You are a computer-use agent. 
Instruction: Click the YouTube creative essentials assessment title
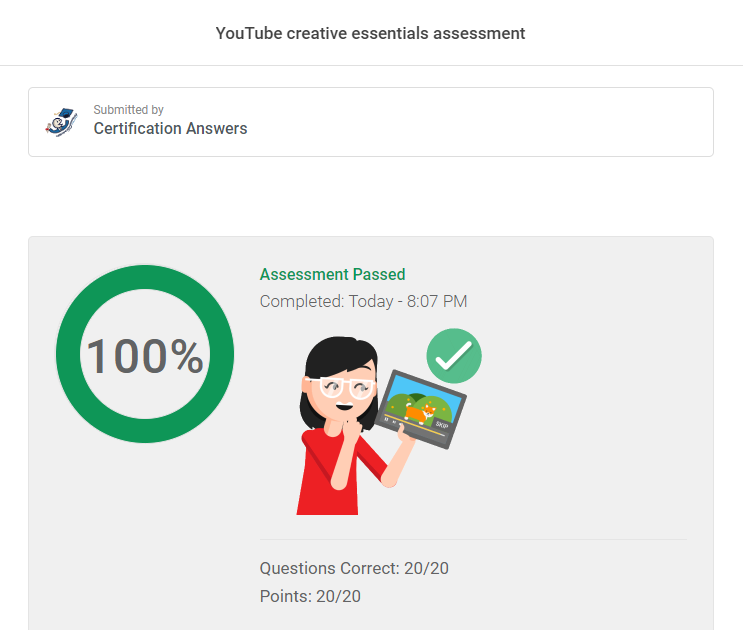point(370,33)
